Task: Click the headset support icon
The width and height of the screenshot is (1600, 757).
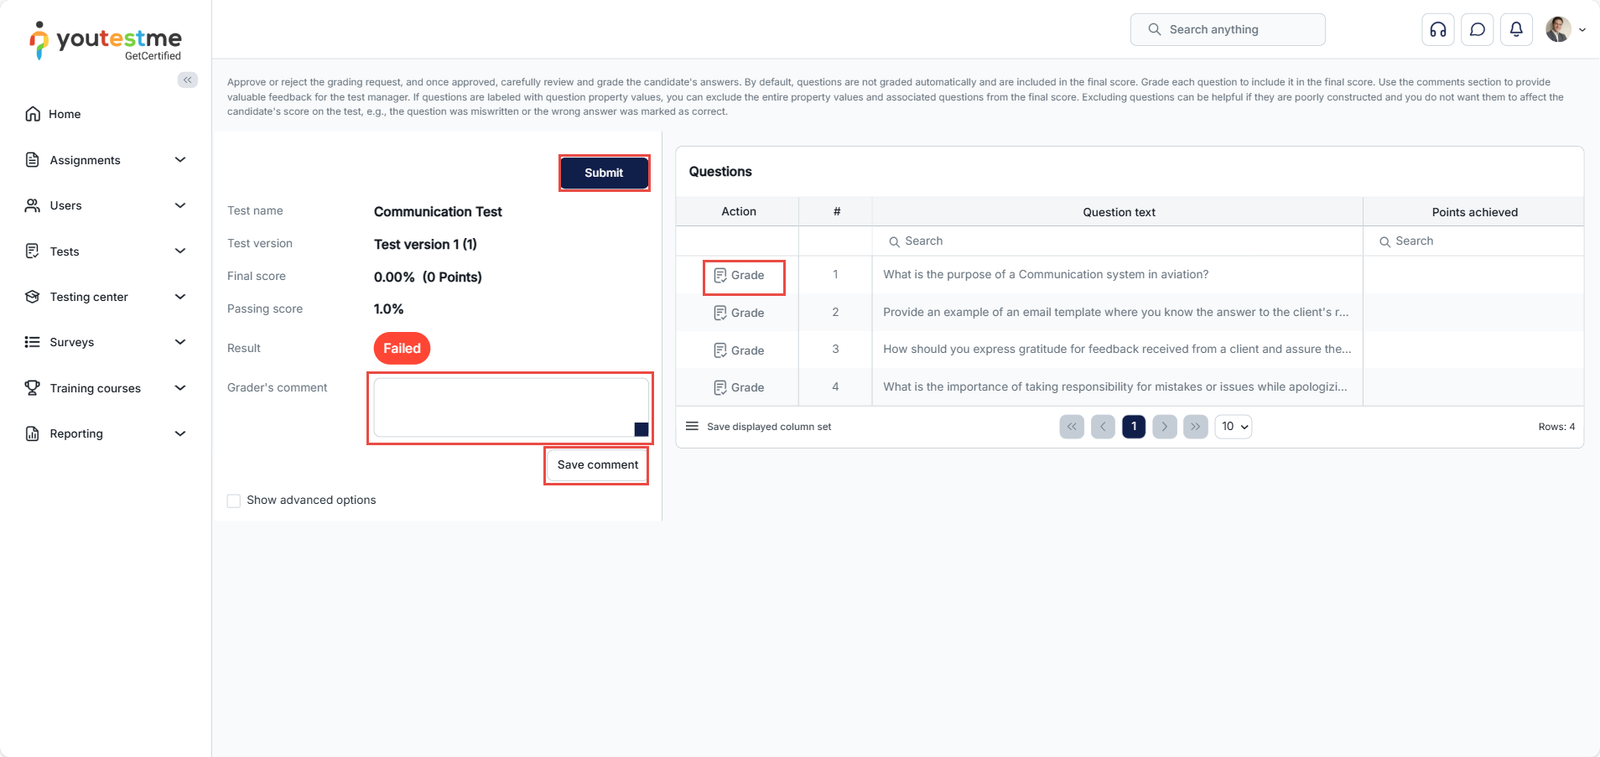Action: [x=1438, y=30]
